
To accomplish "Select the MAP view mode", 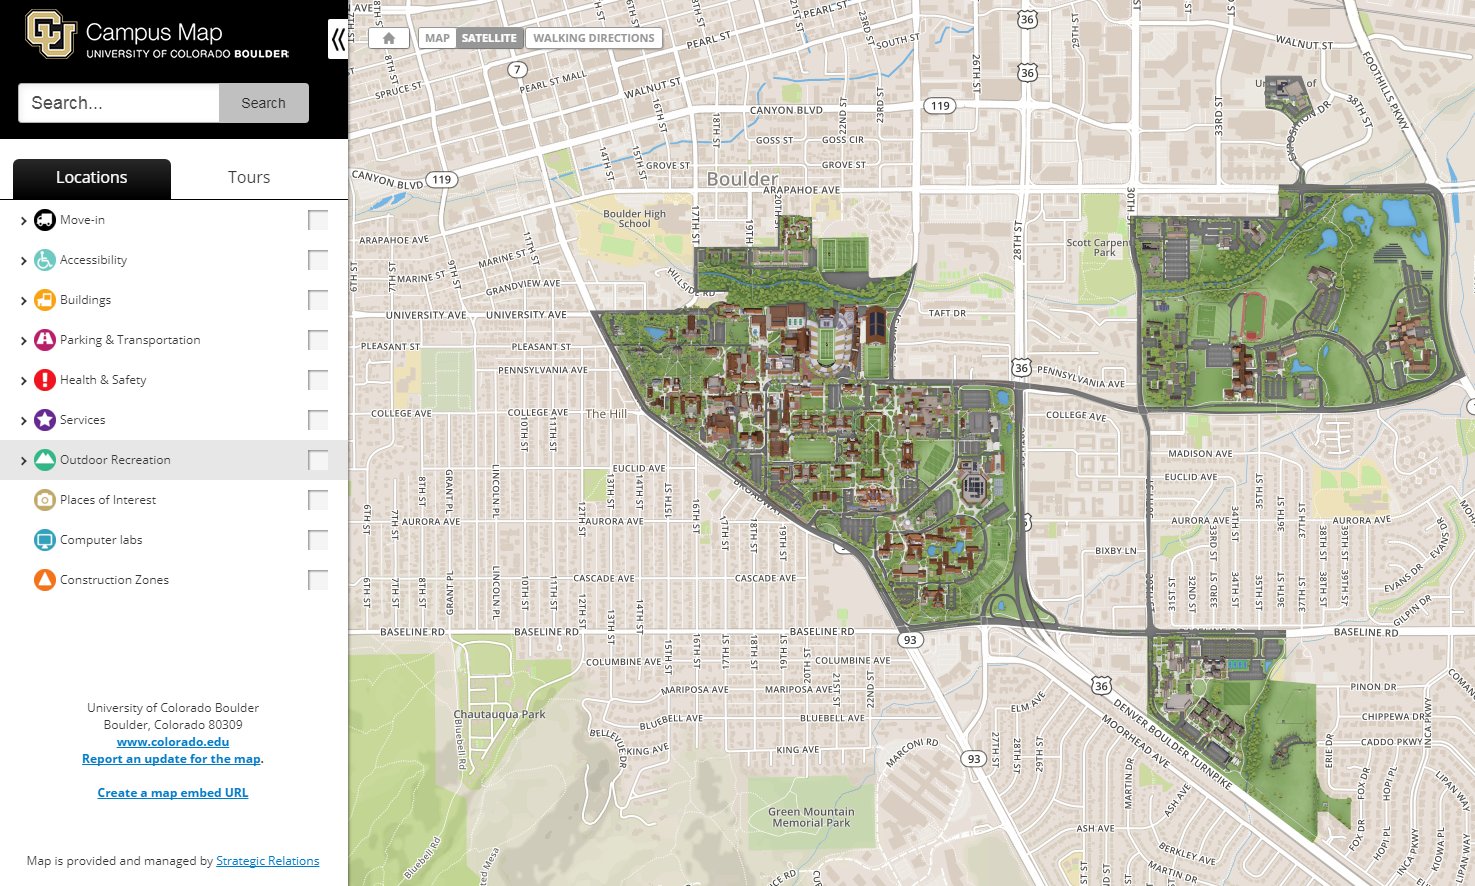I will 436,37.
